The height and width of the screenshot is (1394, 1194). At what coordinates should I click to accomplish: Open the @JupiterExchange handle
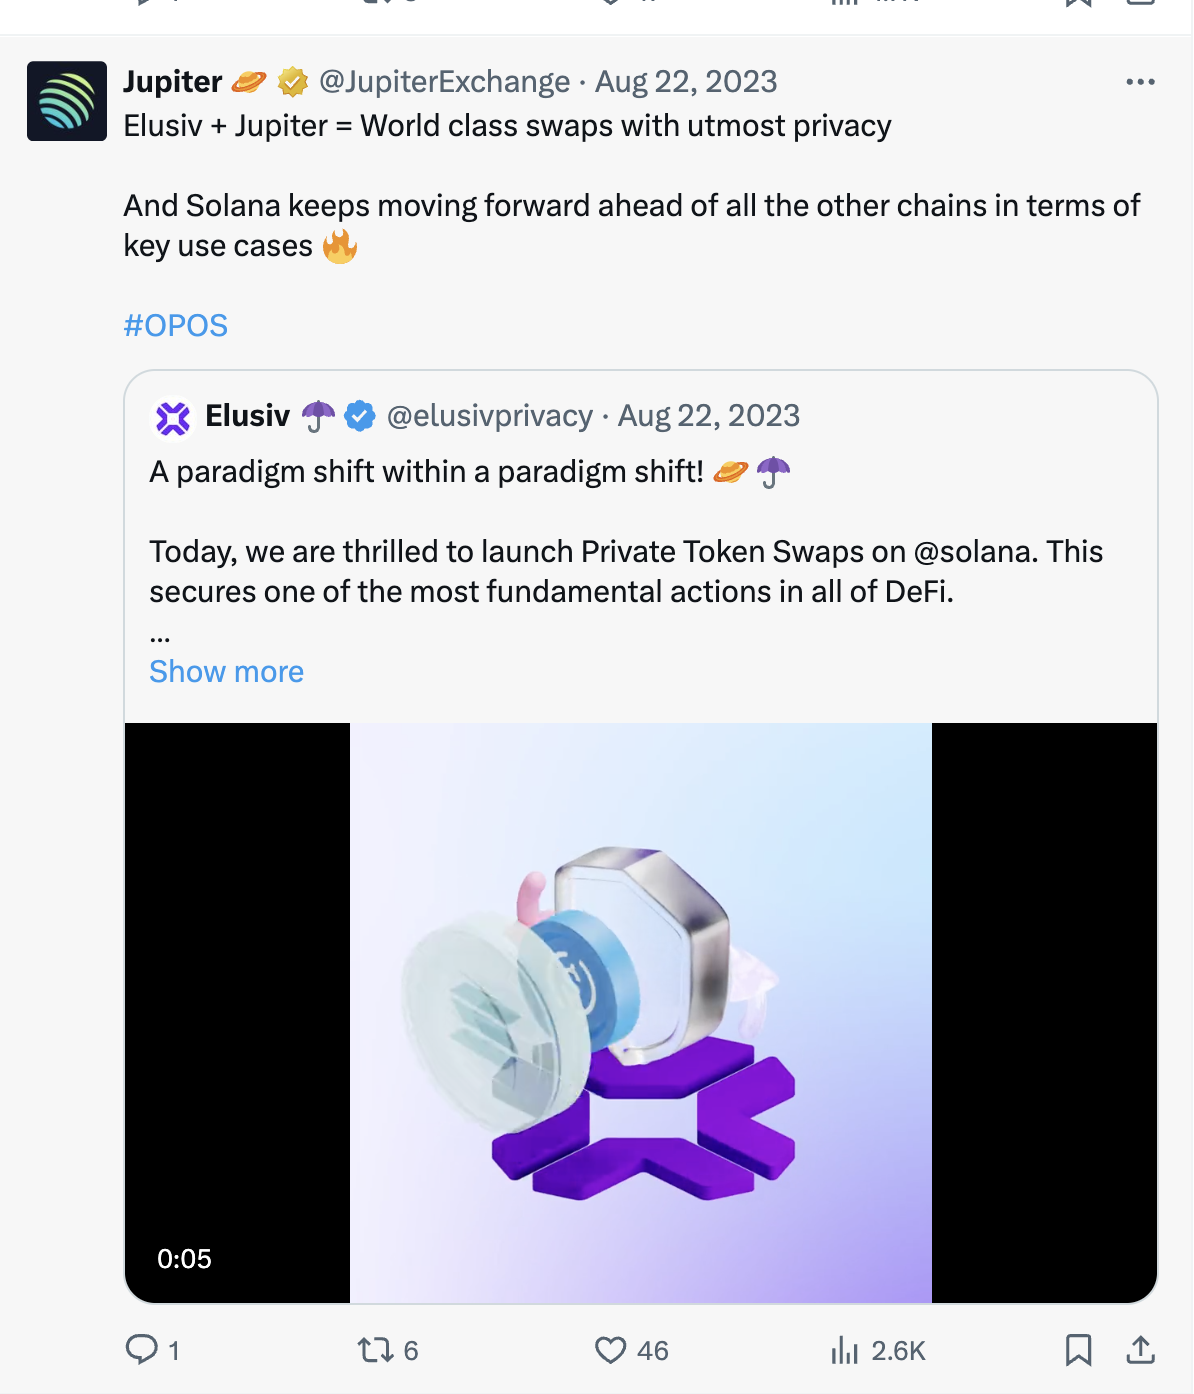[x=444, y=82]
